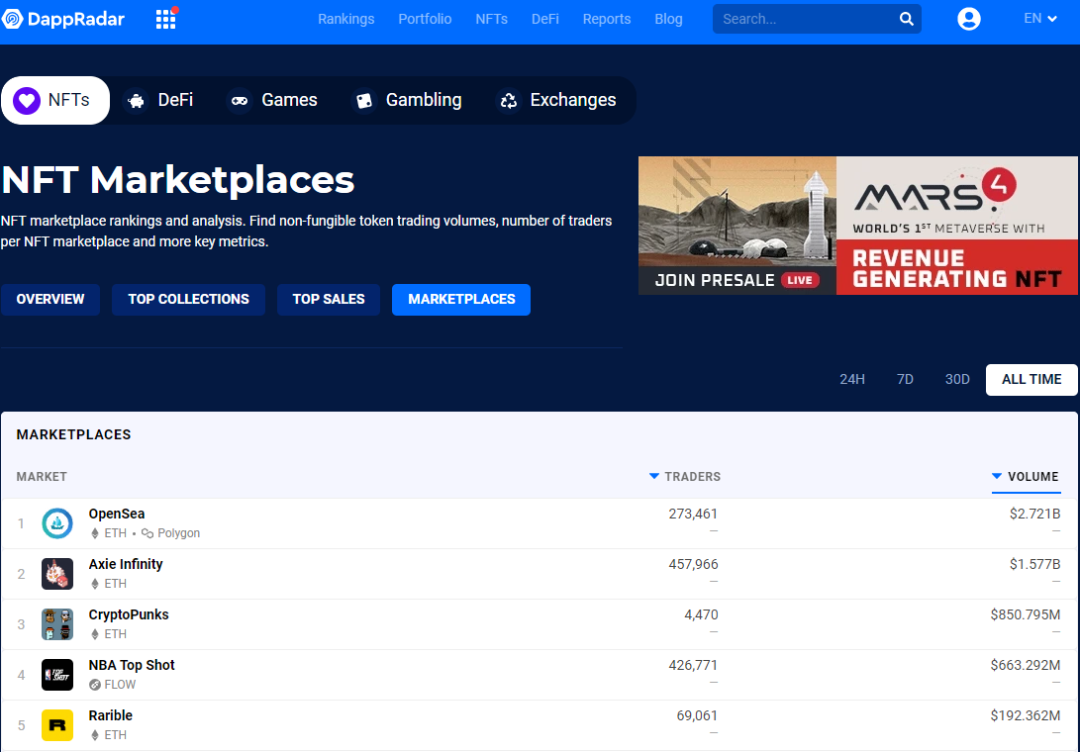Click the Axie Infinity logo icon
The image size is (1080, 752).
pyautogui.click(x=57, y=574)
